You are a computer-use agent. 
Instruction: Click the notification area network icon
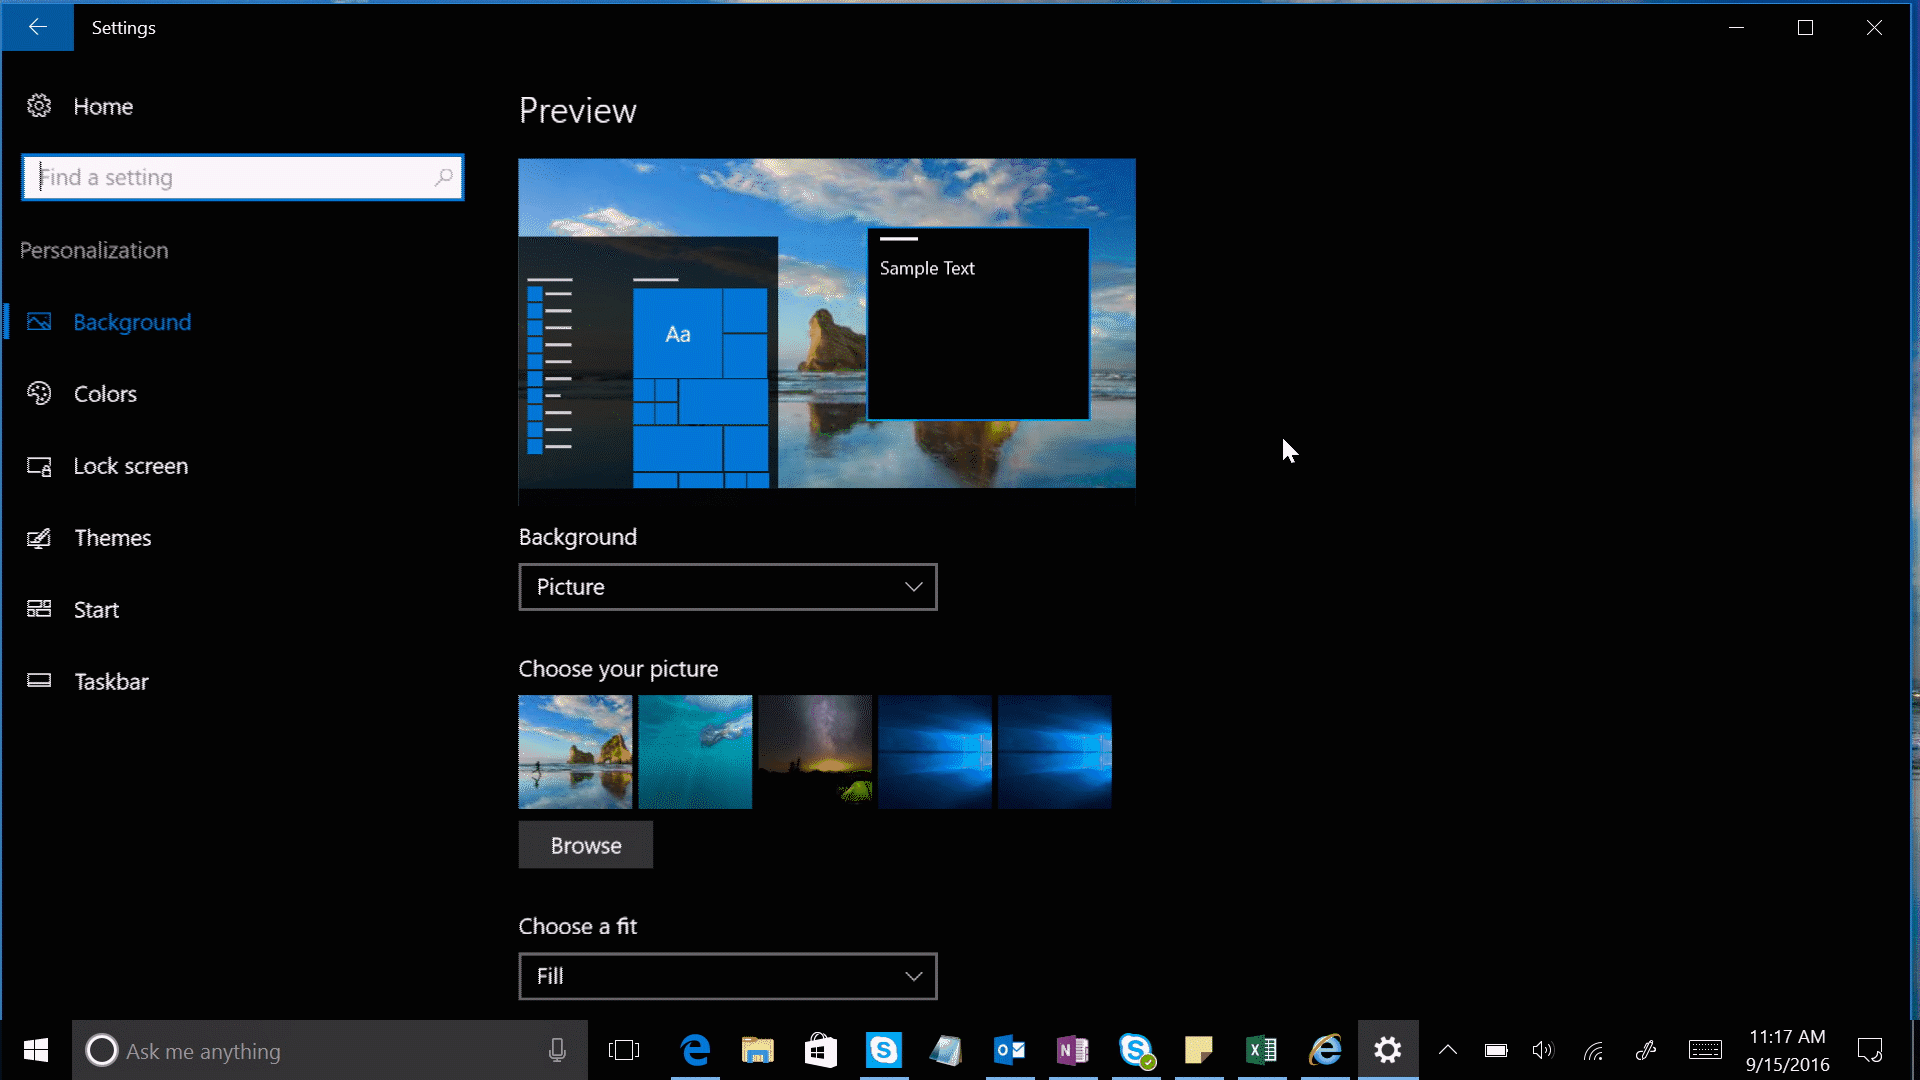[1593, 1051]
